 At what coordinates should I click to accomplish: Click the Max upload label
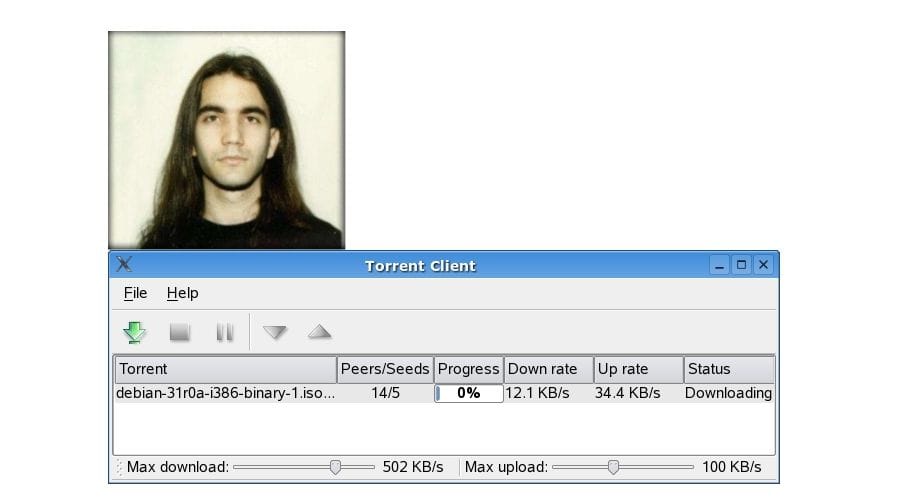506,467
